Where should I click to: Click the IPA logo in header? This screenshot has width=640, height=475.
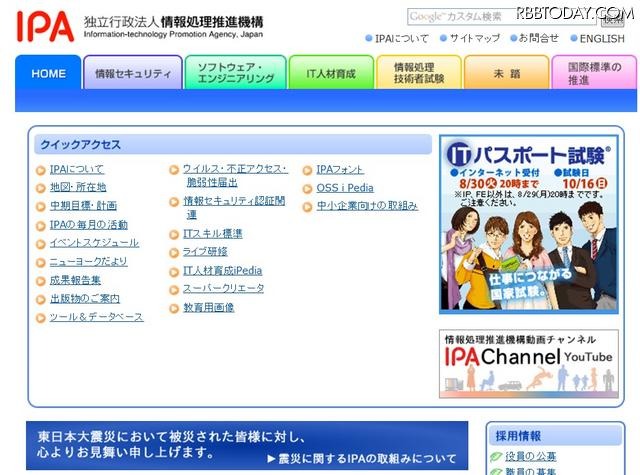pyautogui.click(x=45, y=26)
